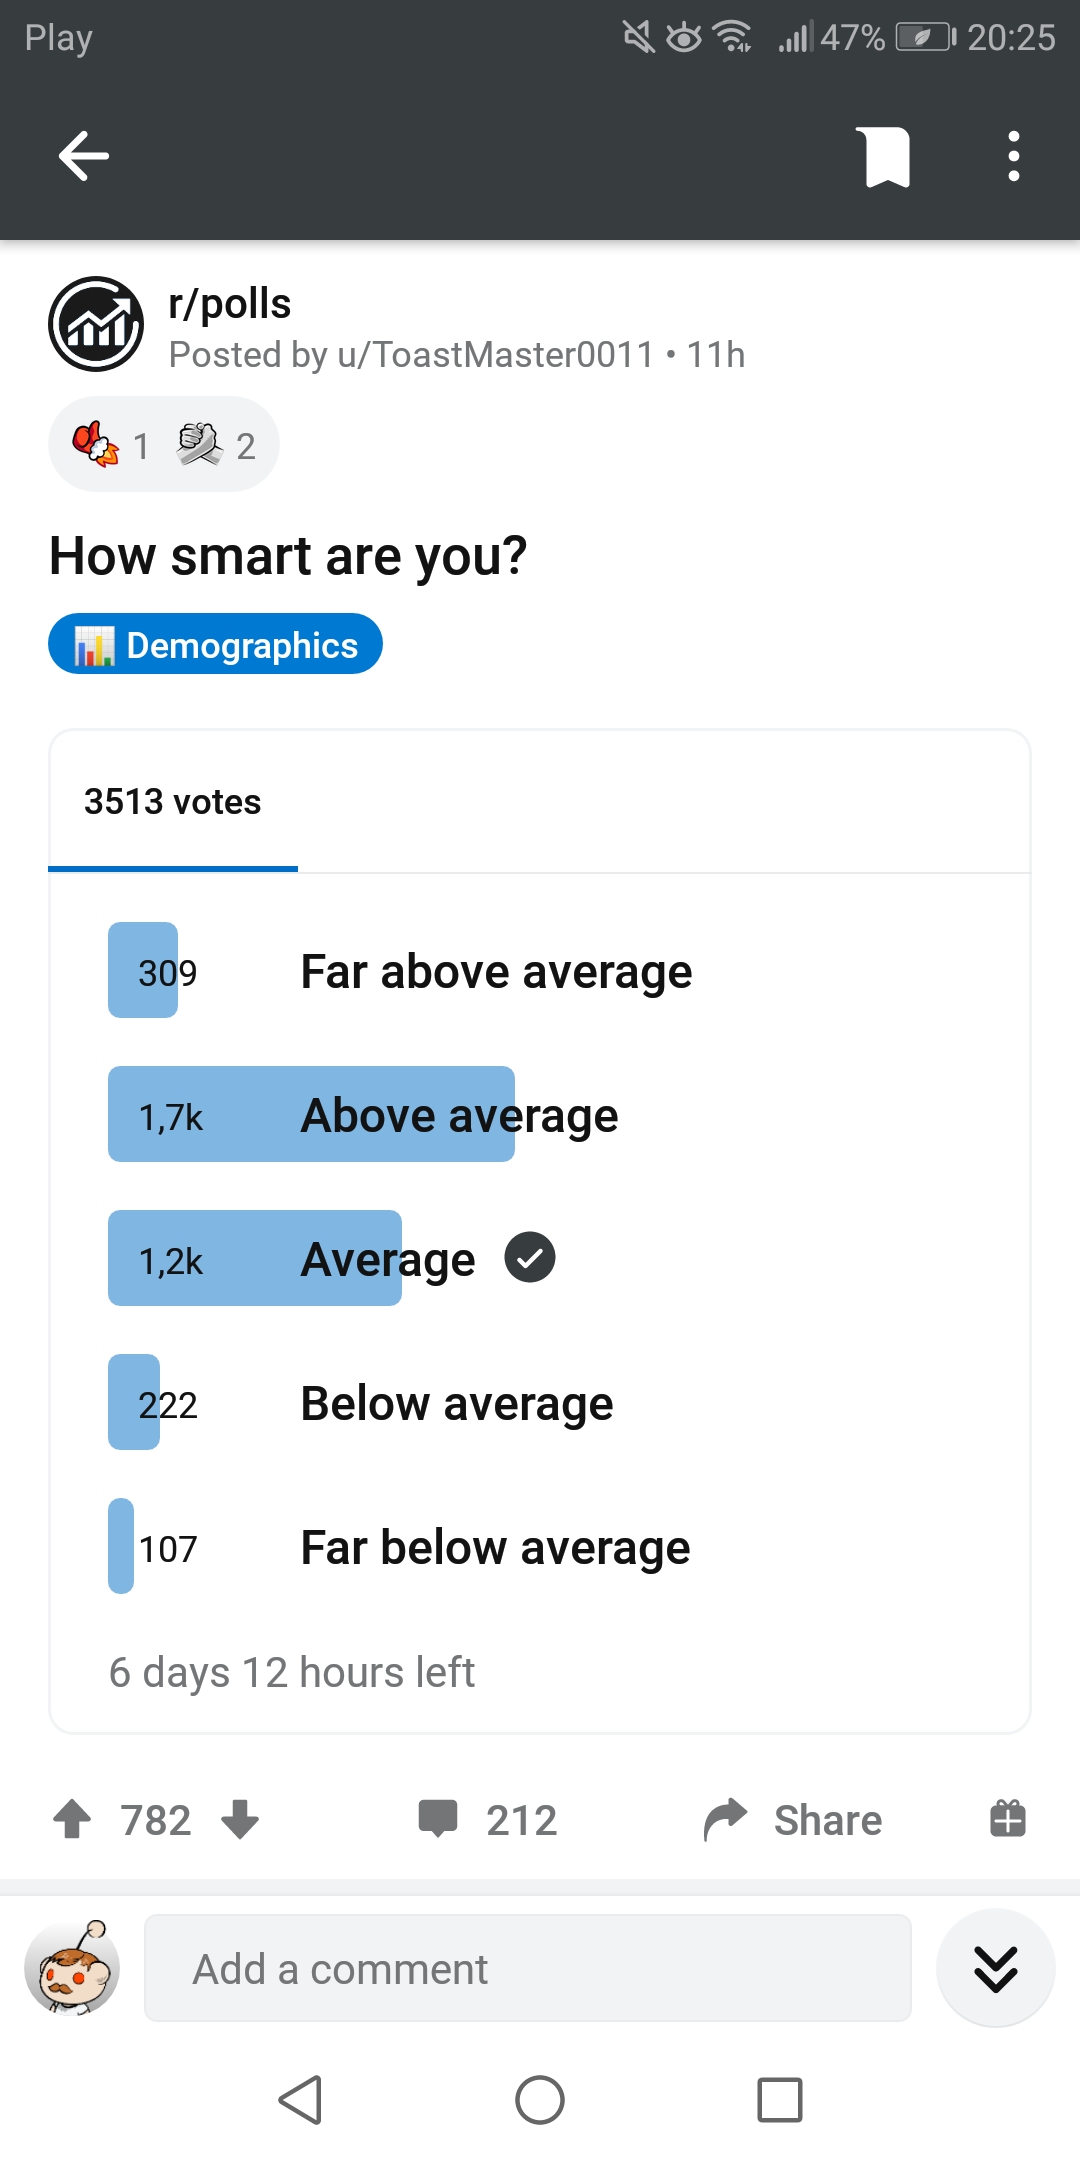Focus the 'Add a comment' field
The height and width of the screenshot is (2160, 1080).
(527, 1969)
